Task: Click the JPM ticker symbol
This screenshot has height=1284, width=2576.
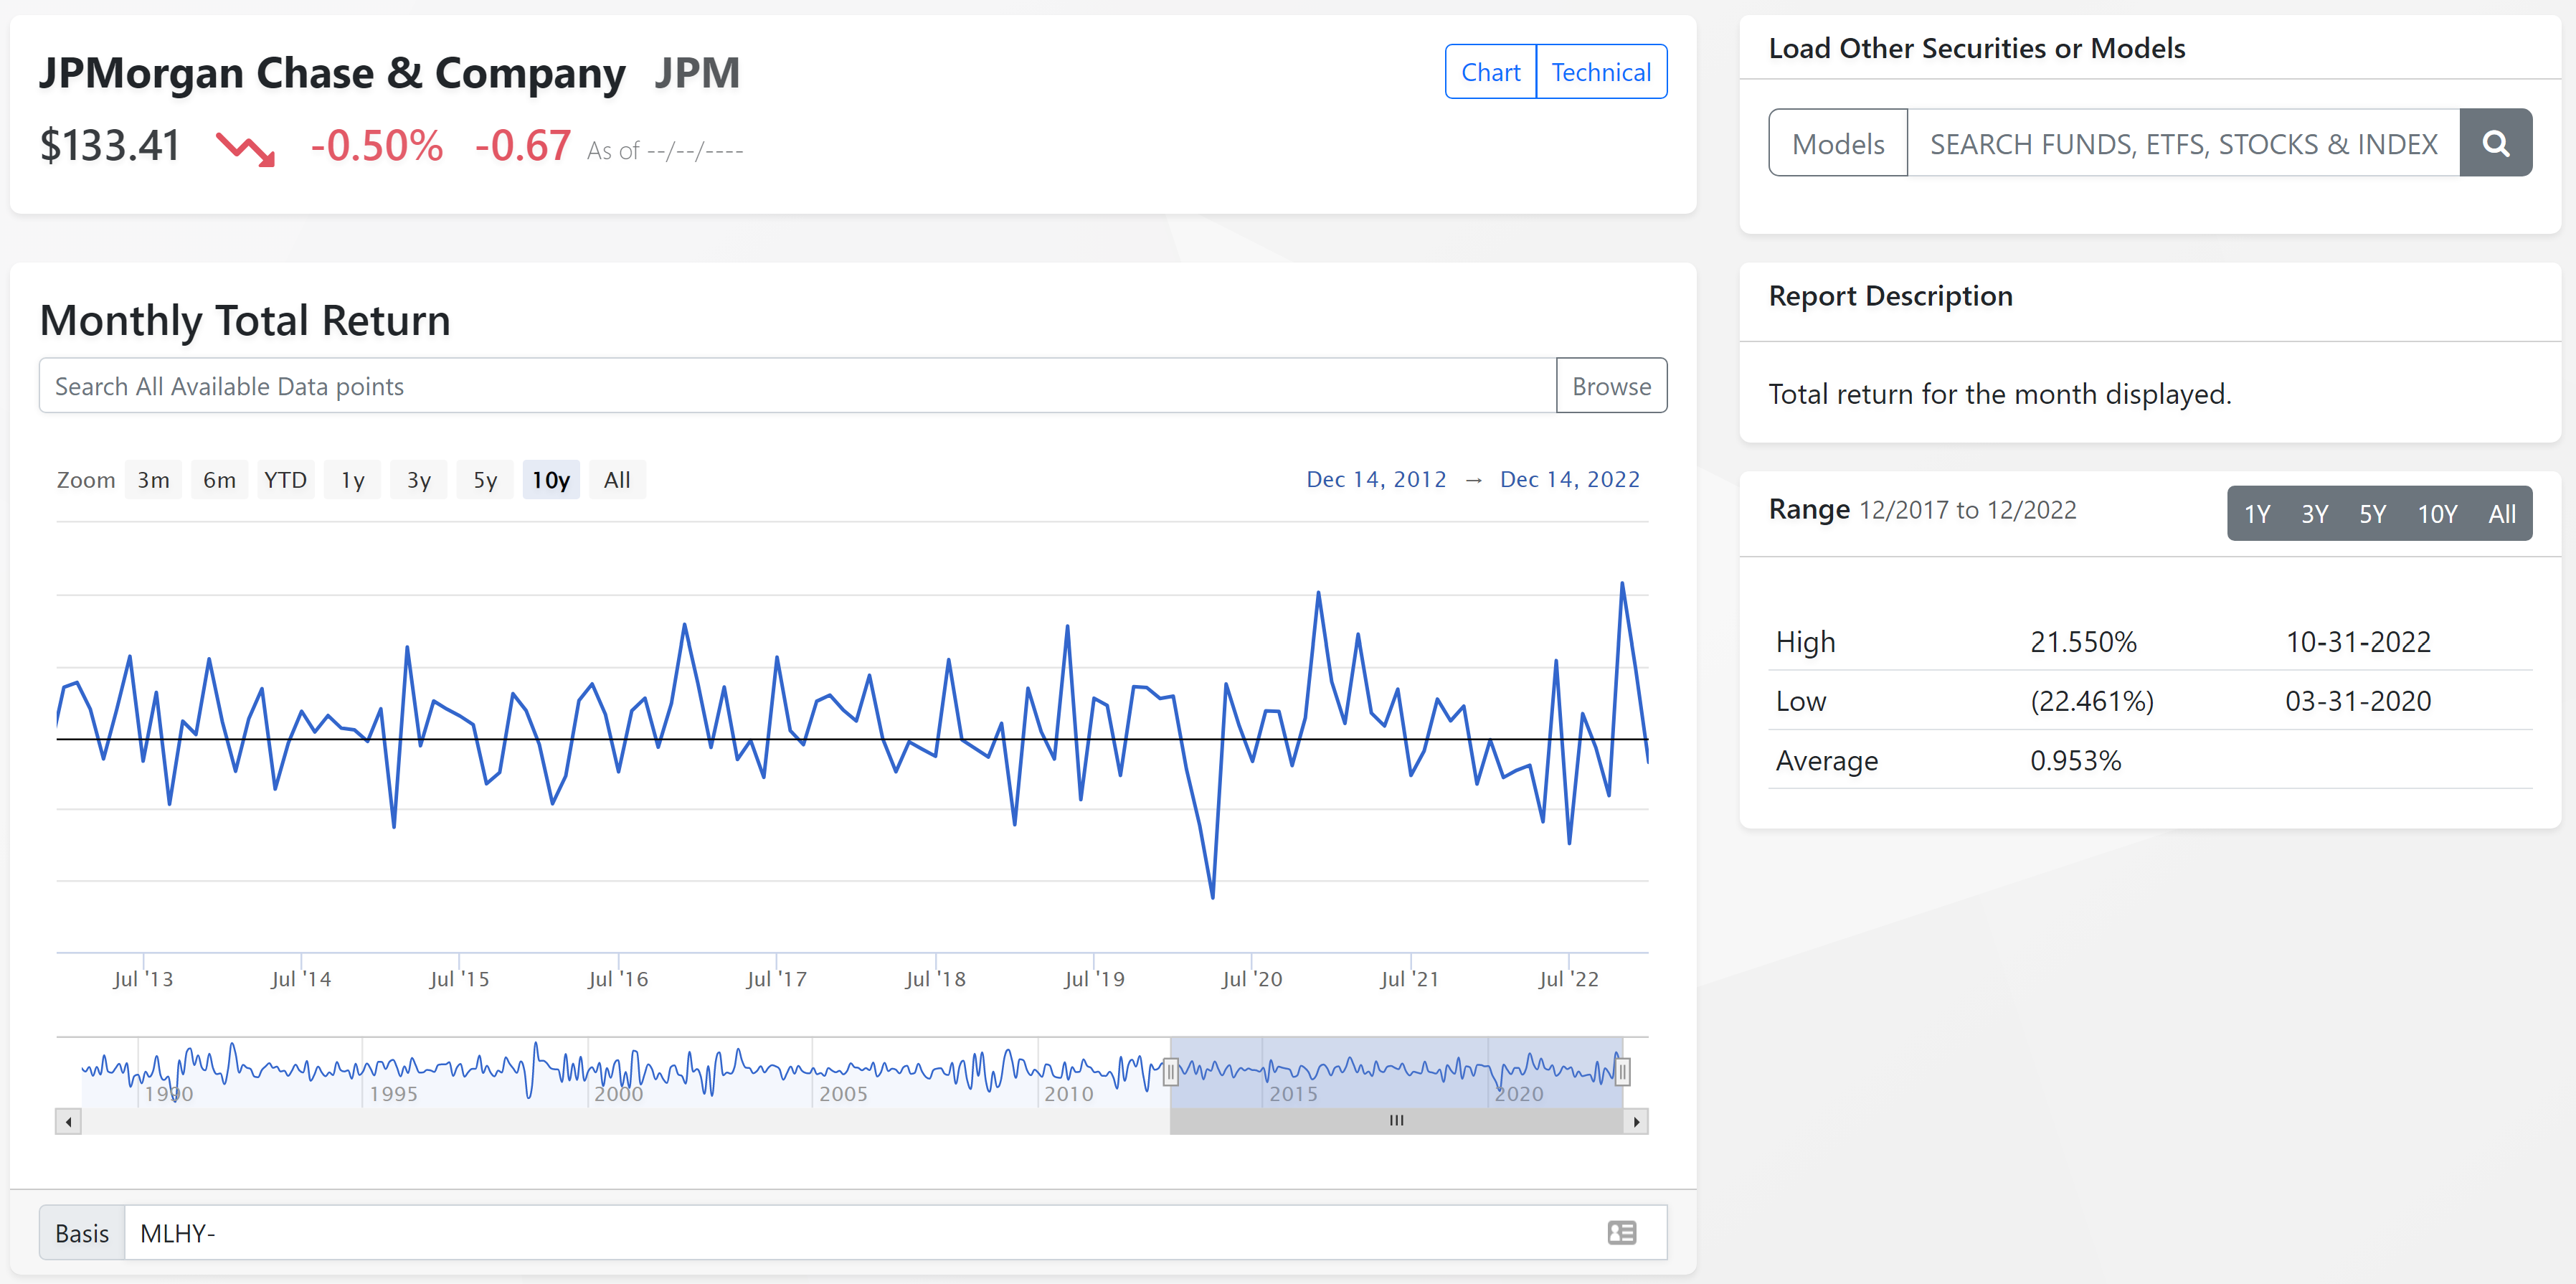Action: pos(697,73)
